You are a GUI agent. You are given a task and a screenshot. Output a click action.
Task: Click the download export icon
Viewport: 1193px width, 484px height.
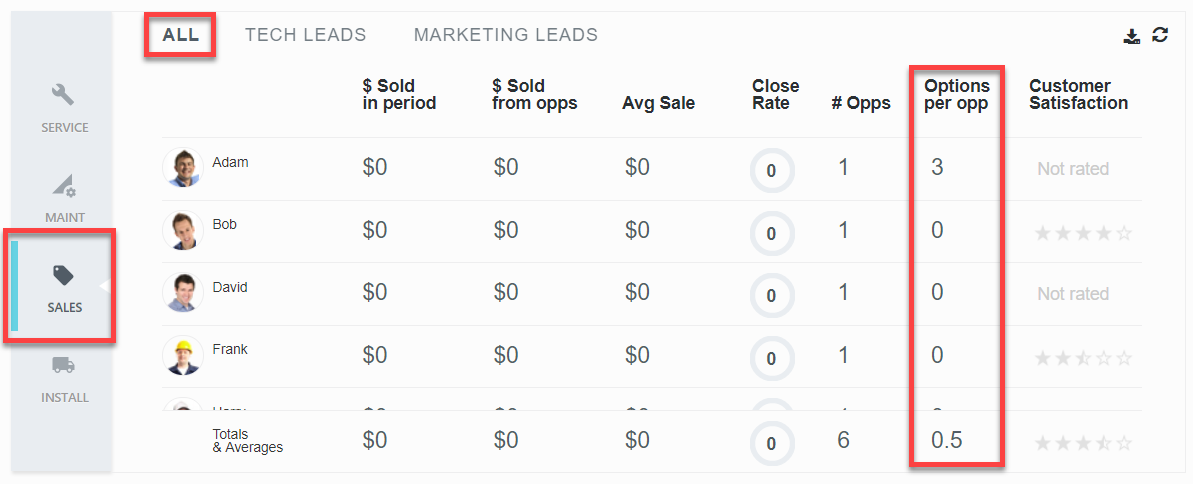click(x=1132, y=36)
